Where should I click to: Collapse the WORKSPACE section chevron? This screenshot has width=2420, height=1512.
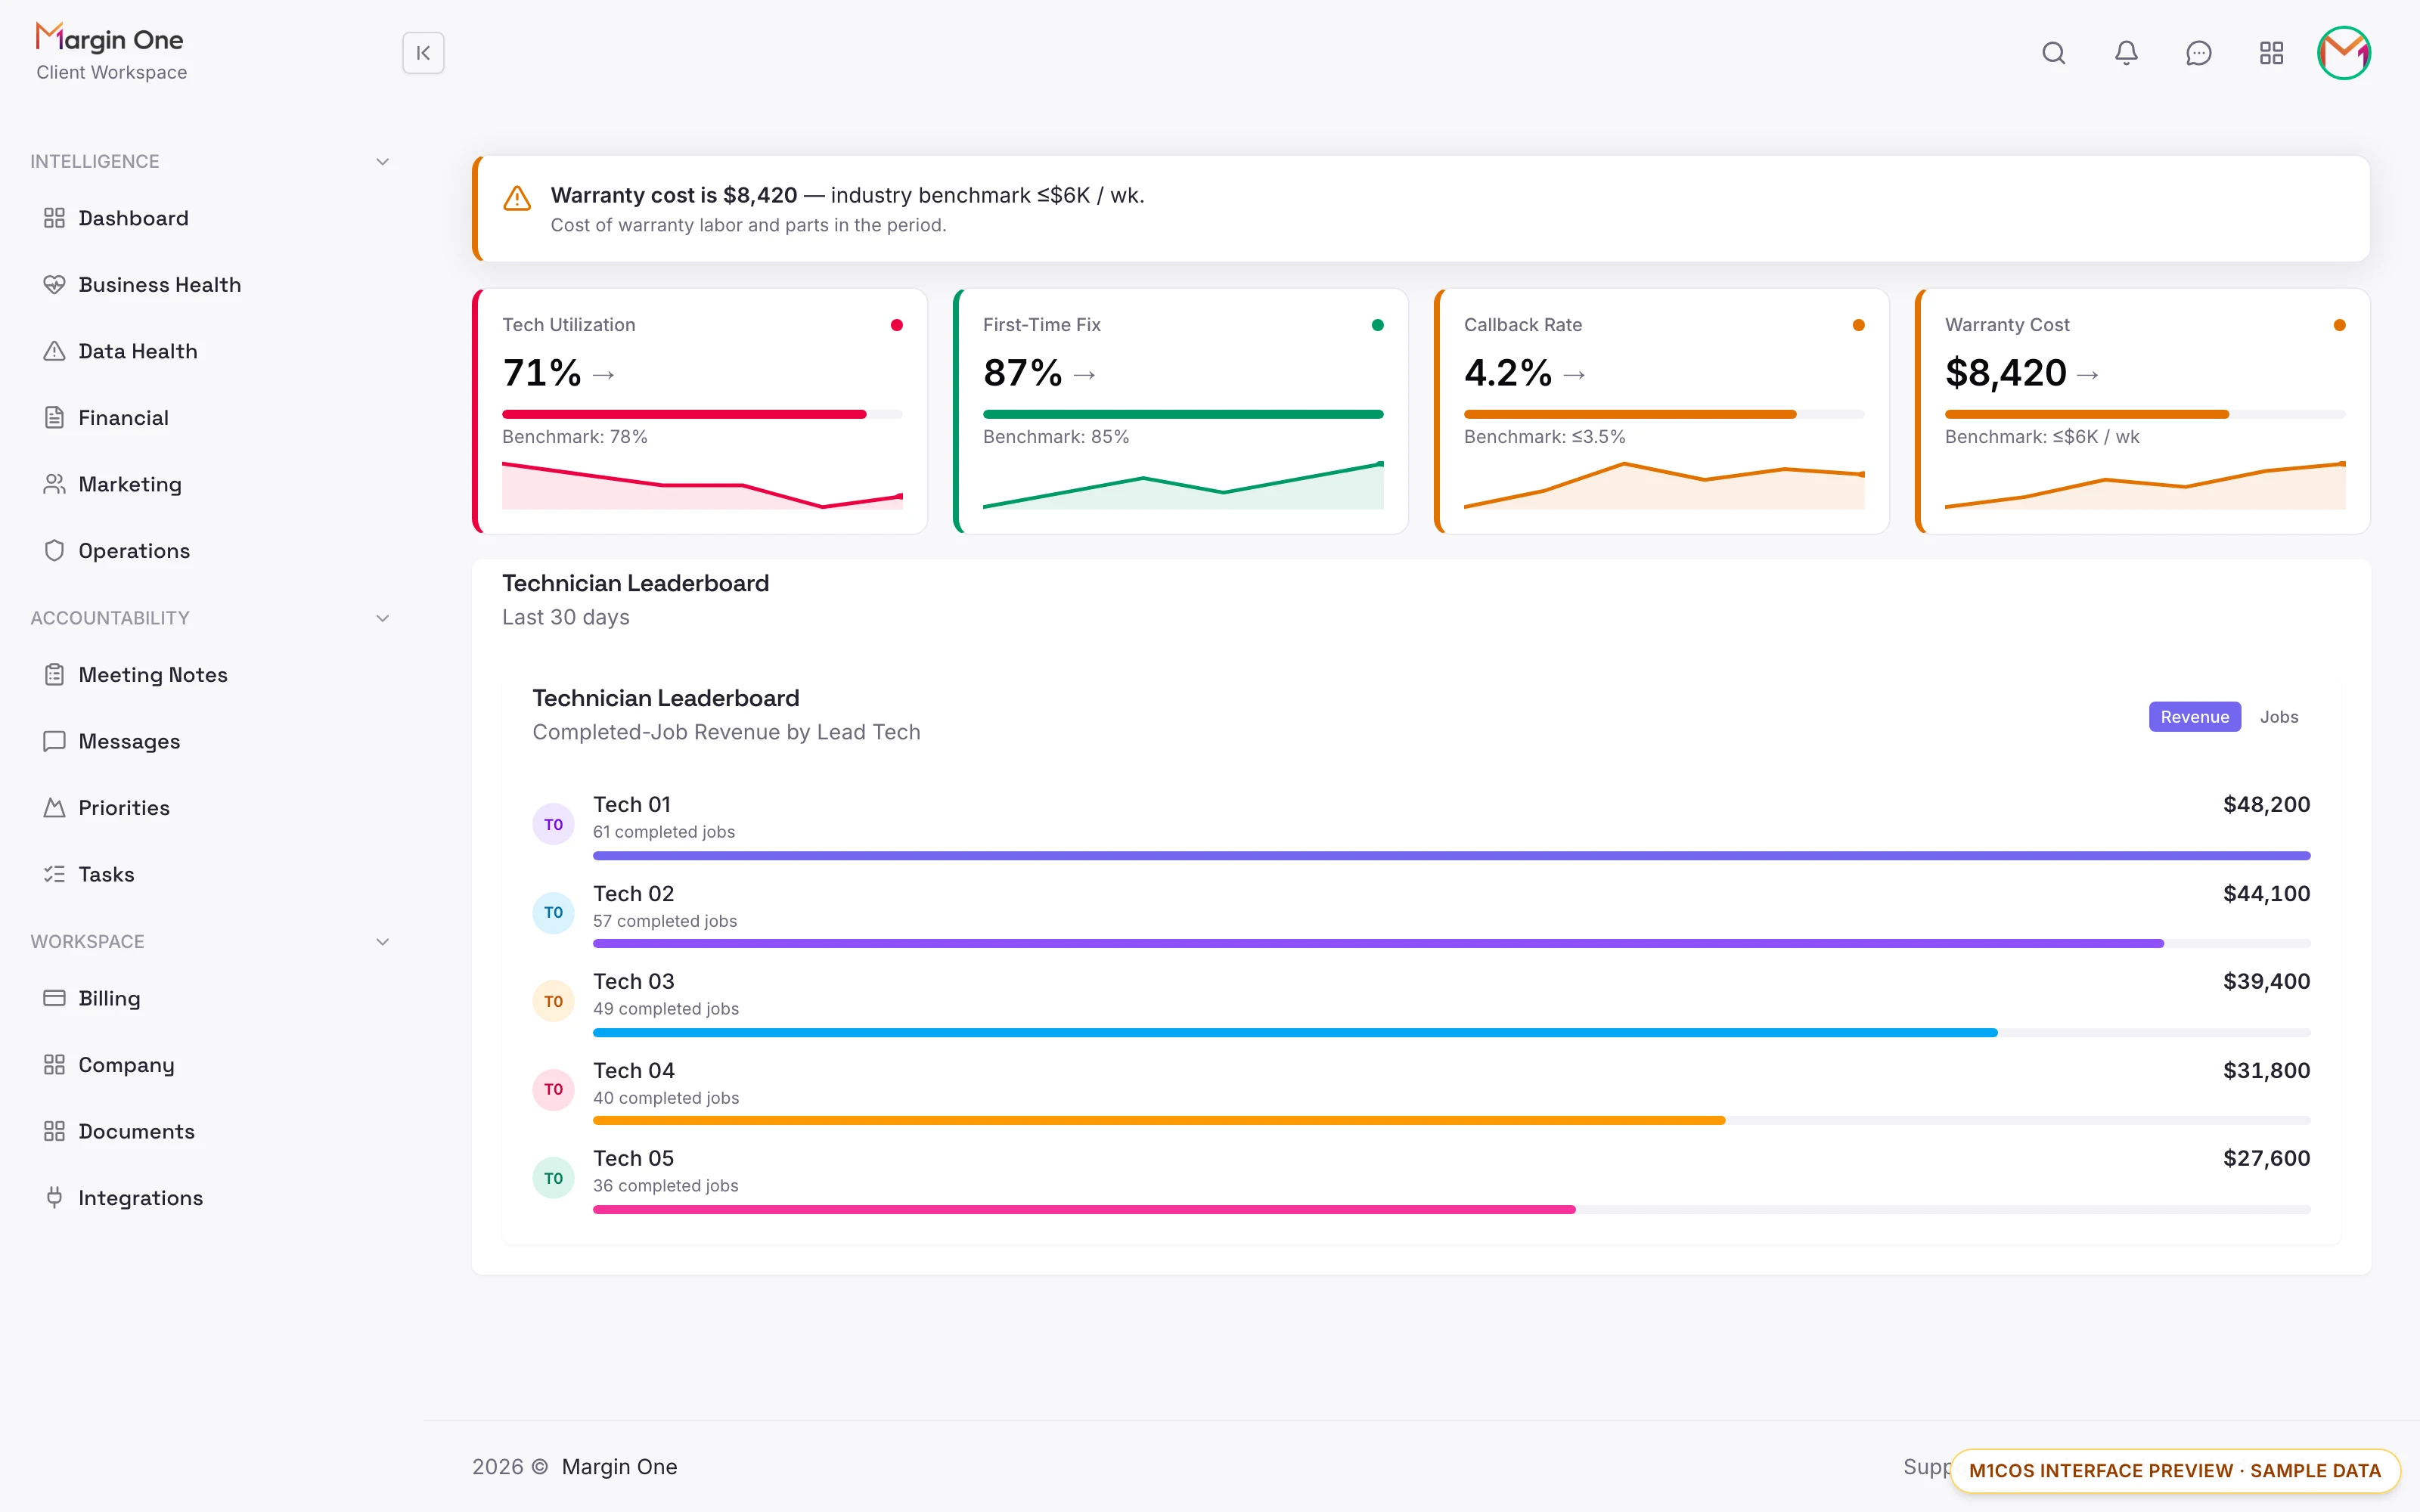point(382,942)
